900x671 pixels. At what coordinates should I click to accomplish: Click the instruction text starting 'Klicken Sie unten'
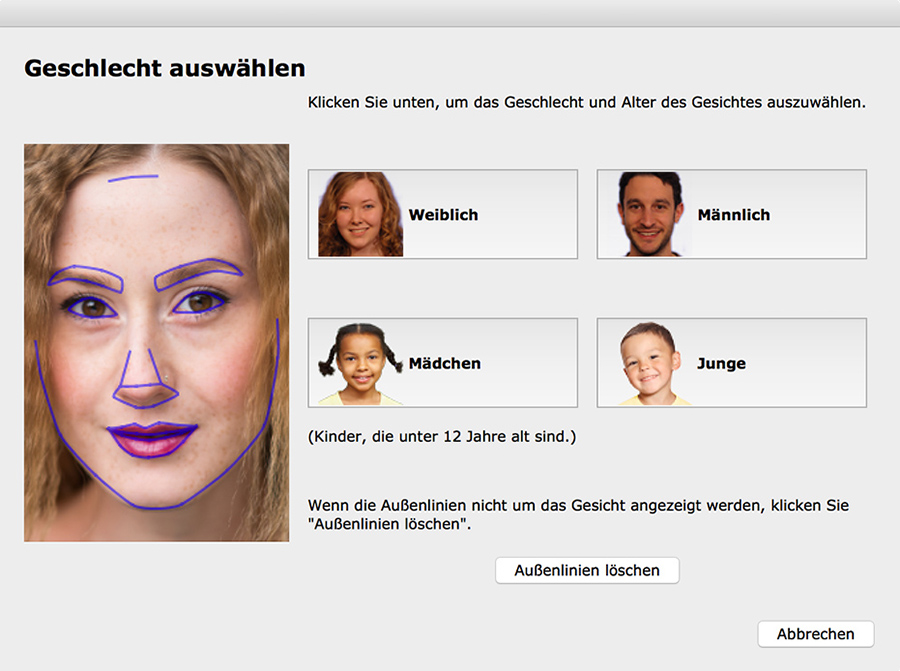click(587, 103)
